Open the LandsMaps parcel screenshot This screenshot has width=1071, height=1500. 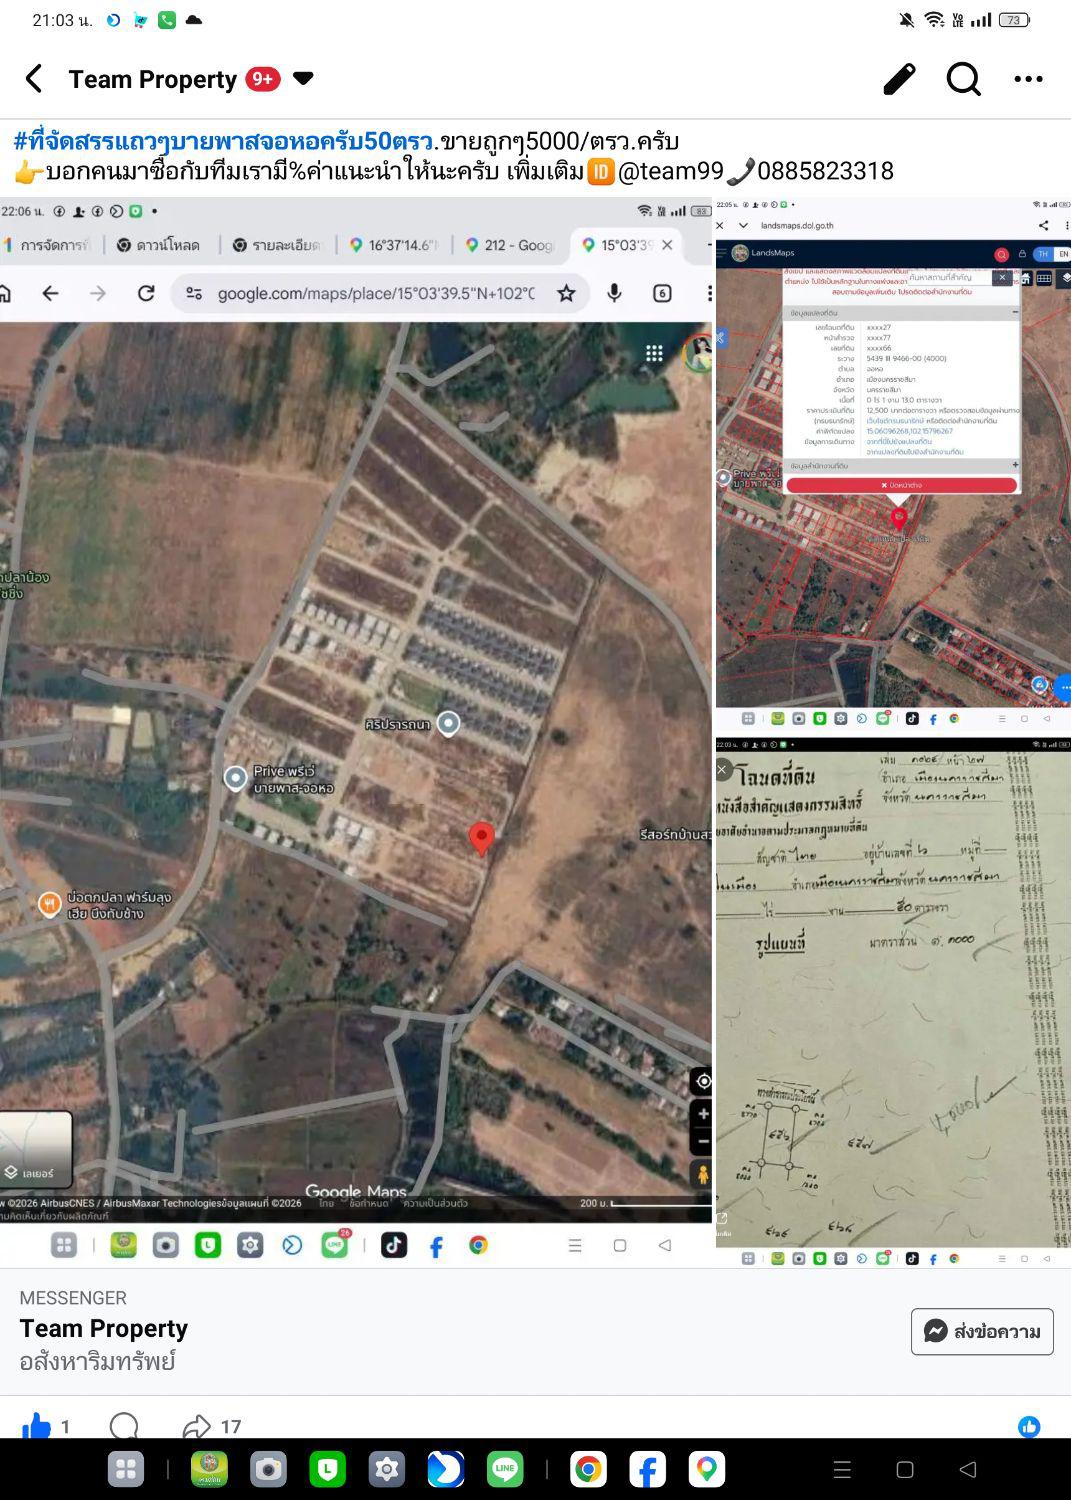(x=893, y=463)
